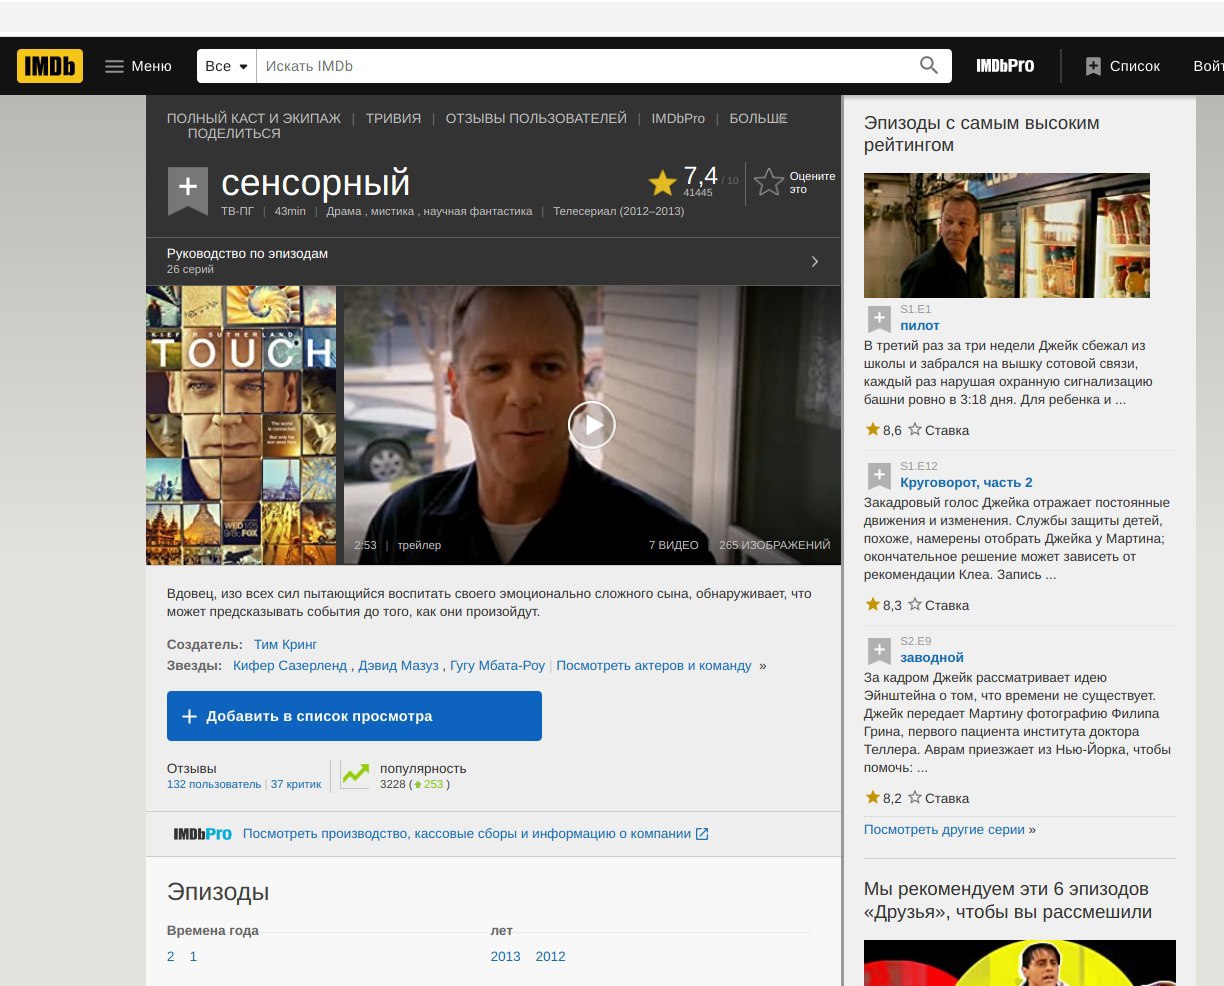Open creator Тим Кринг

pyautogui.click(x=285, y=644)
